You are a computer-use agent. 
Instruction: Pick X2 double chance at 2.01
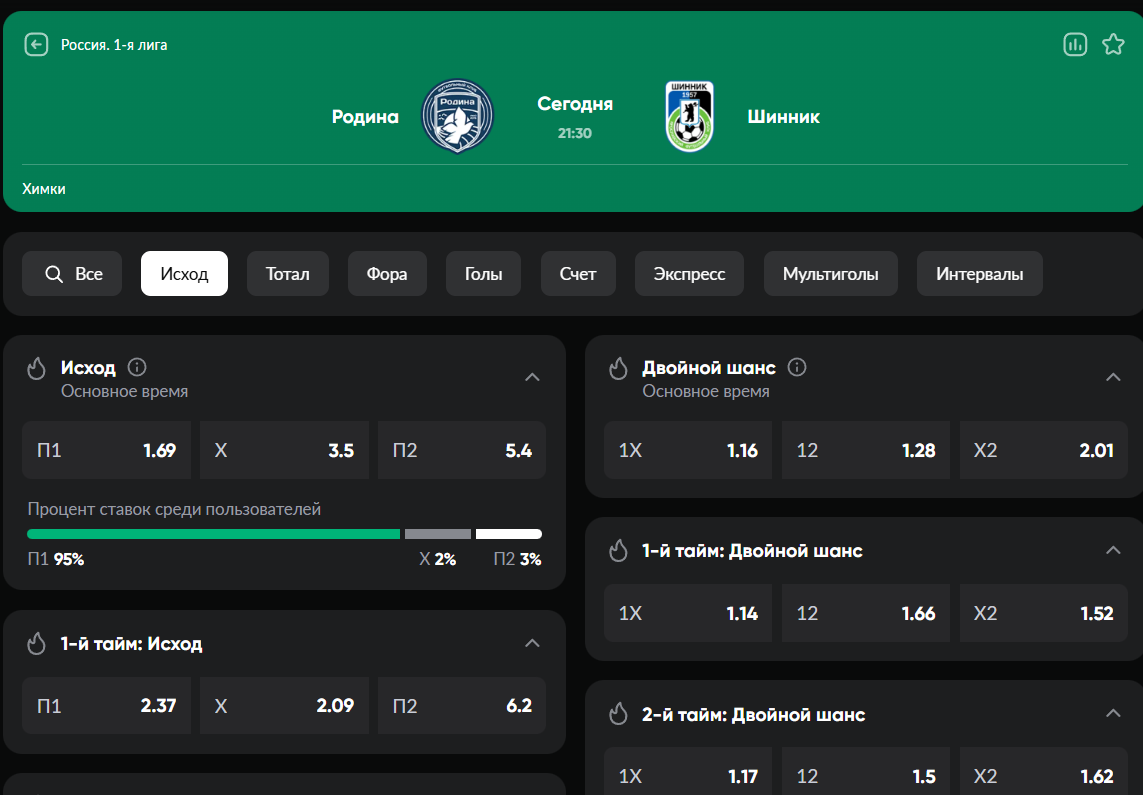click(x=1043, y=450)
